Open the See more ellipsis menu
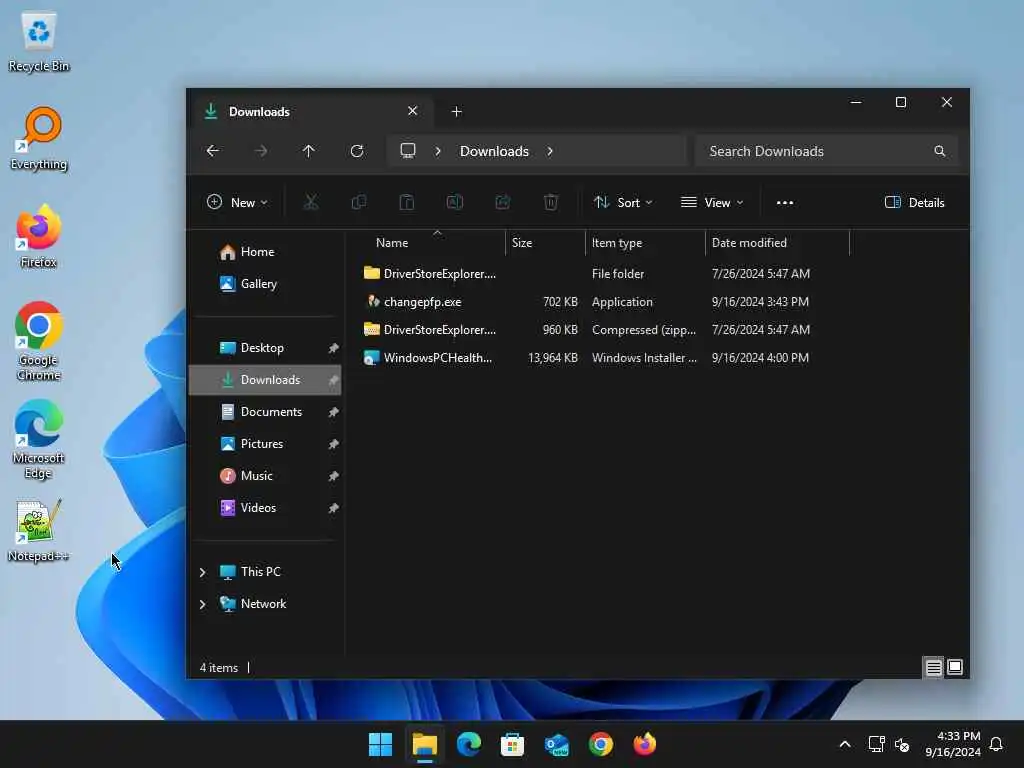Viewport: 1024px width, 768px height. point(784,202)
